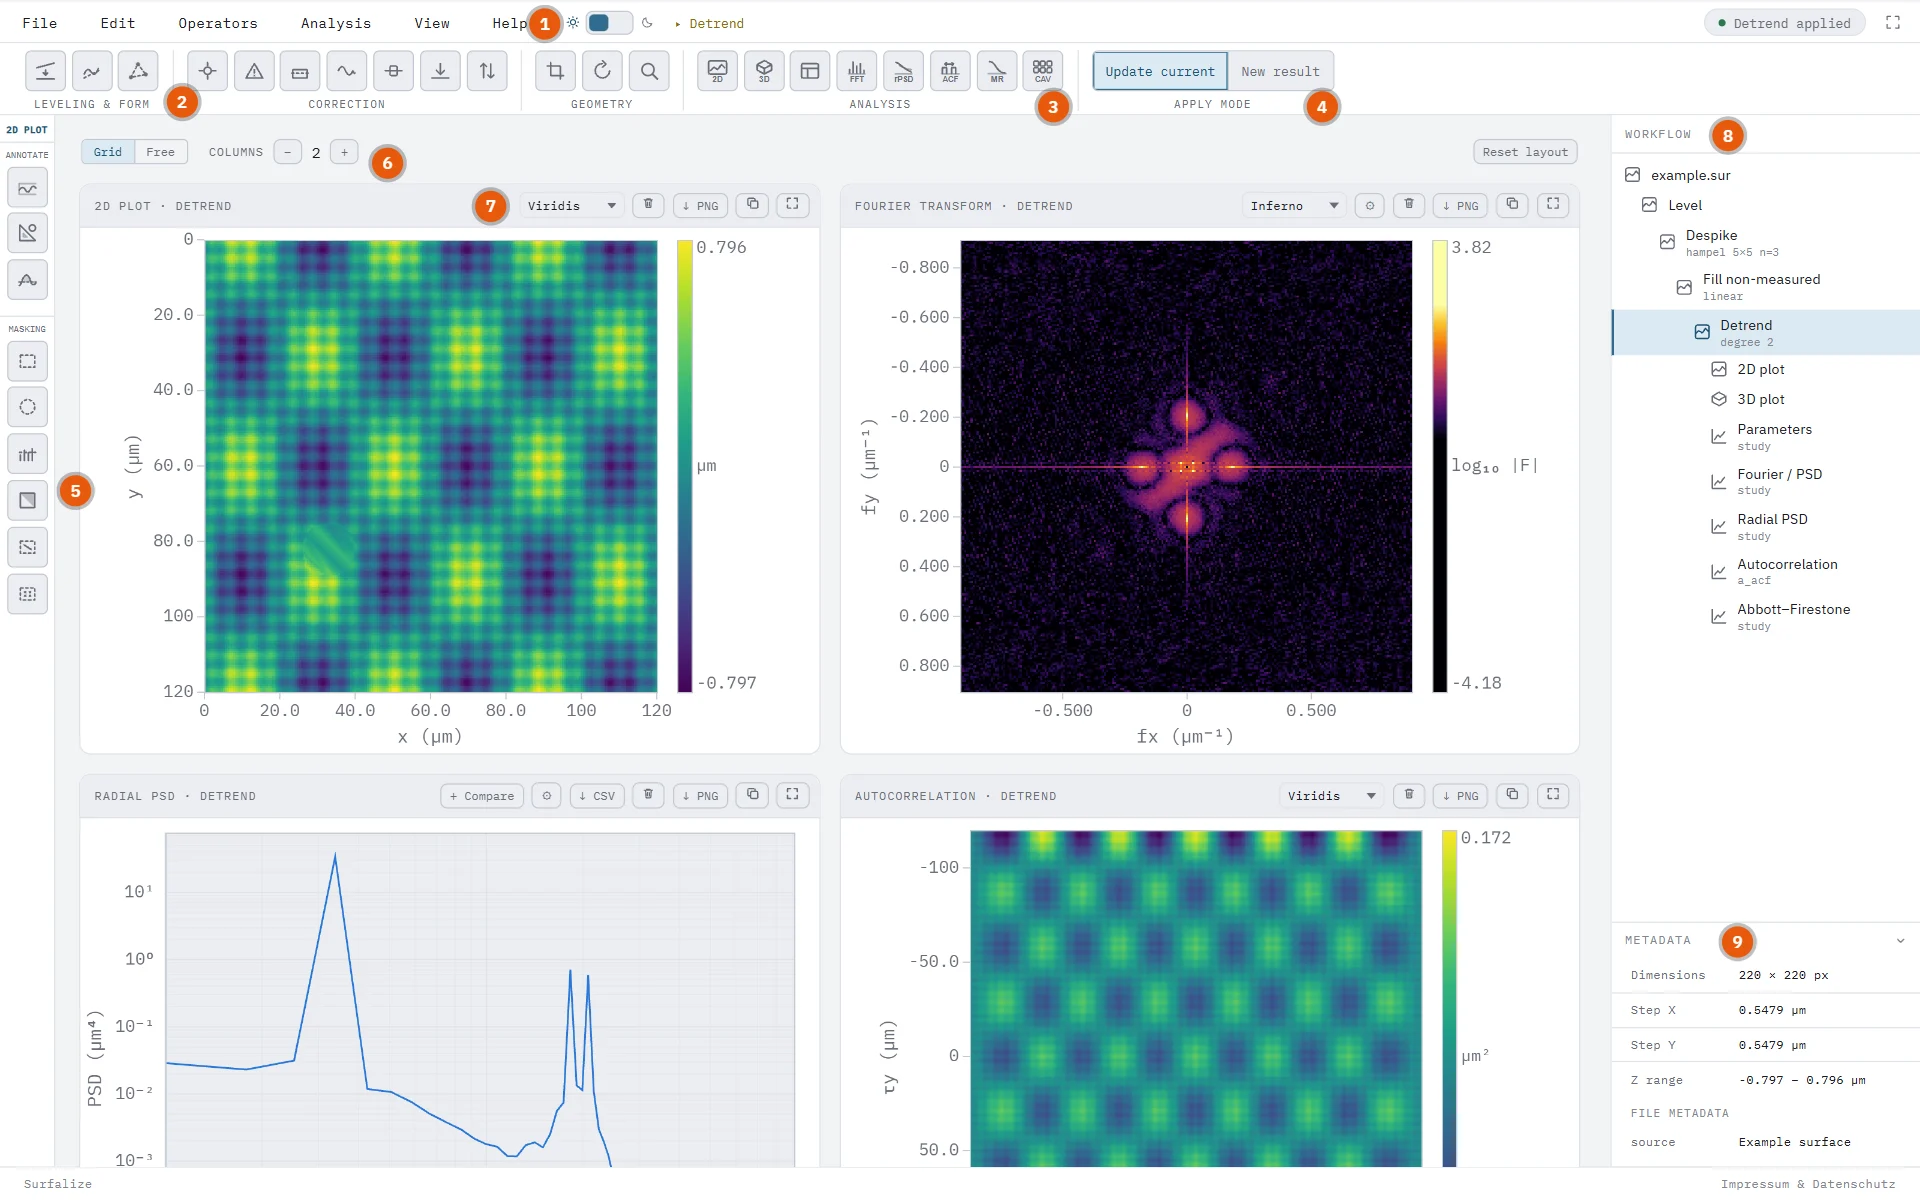Export Radial PSD data as CSV
Image resolution: width=1920 pixels, height=1200 pixels.
597,795
